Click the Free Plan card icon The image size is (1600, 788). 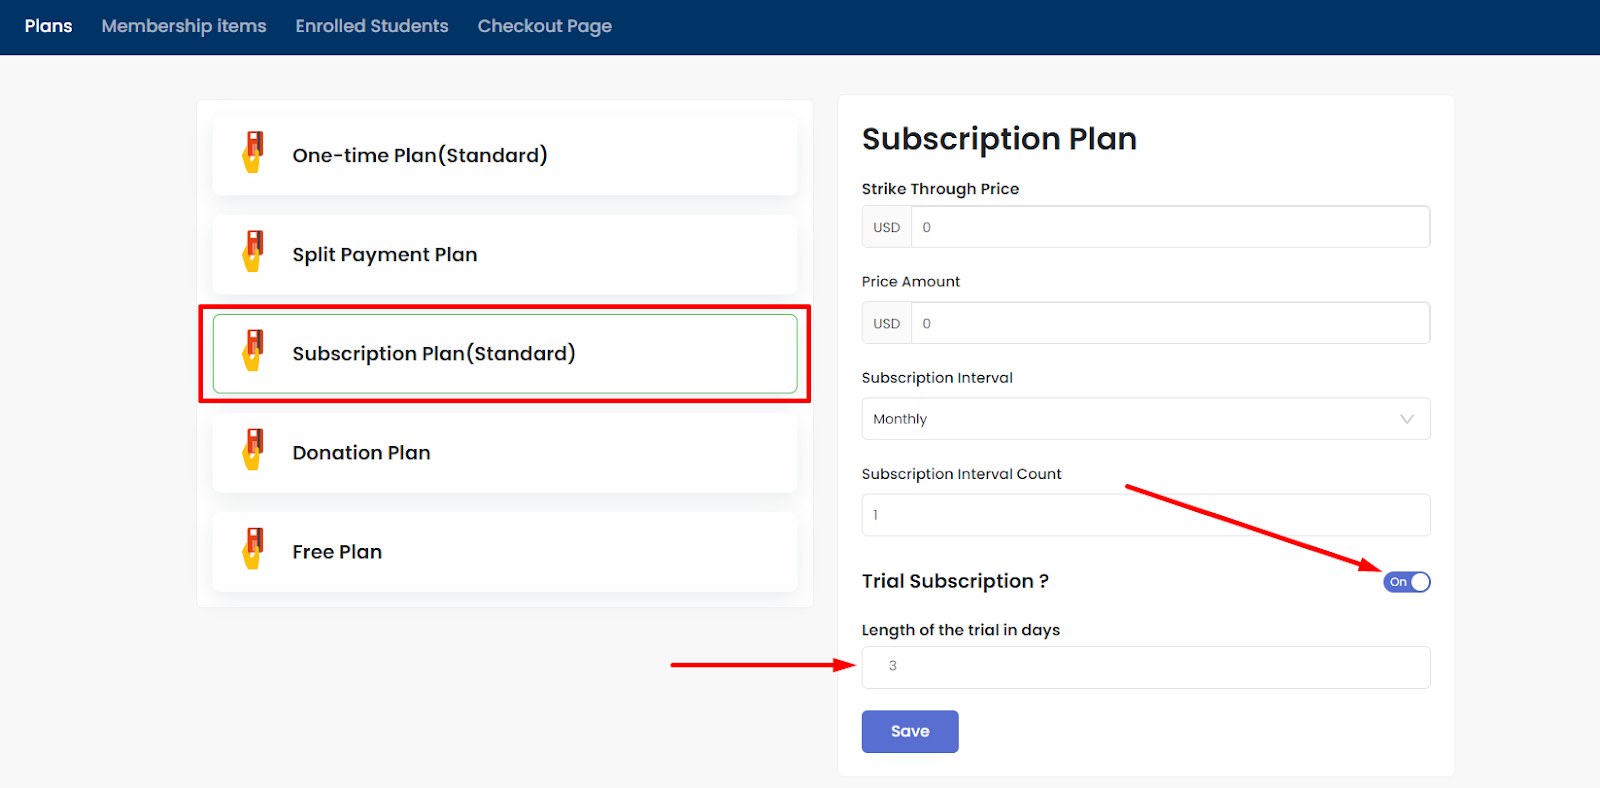(x=254, y=549)
